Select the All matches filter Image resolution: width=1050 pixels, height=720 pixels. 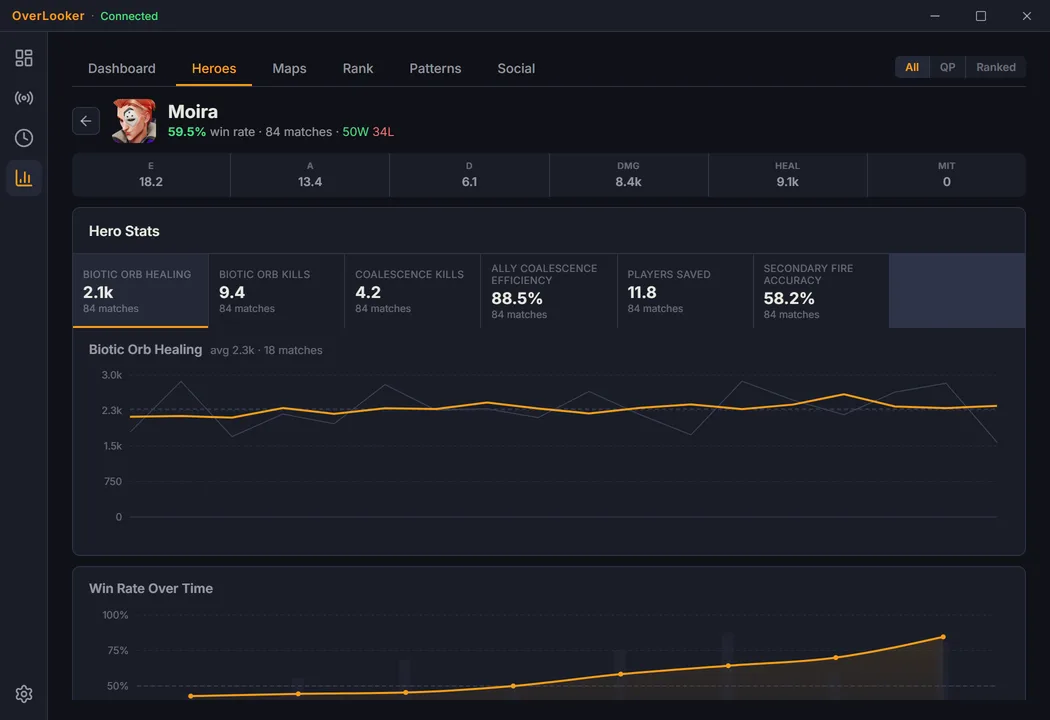tap(912, 67)
